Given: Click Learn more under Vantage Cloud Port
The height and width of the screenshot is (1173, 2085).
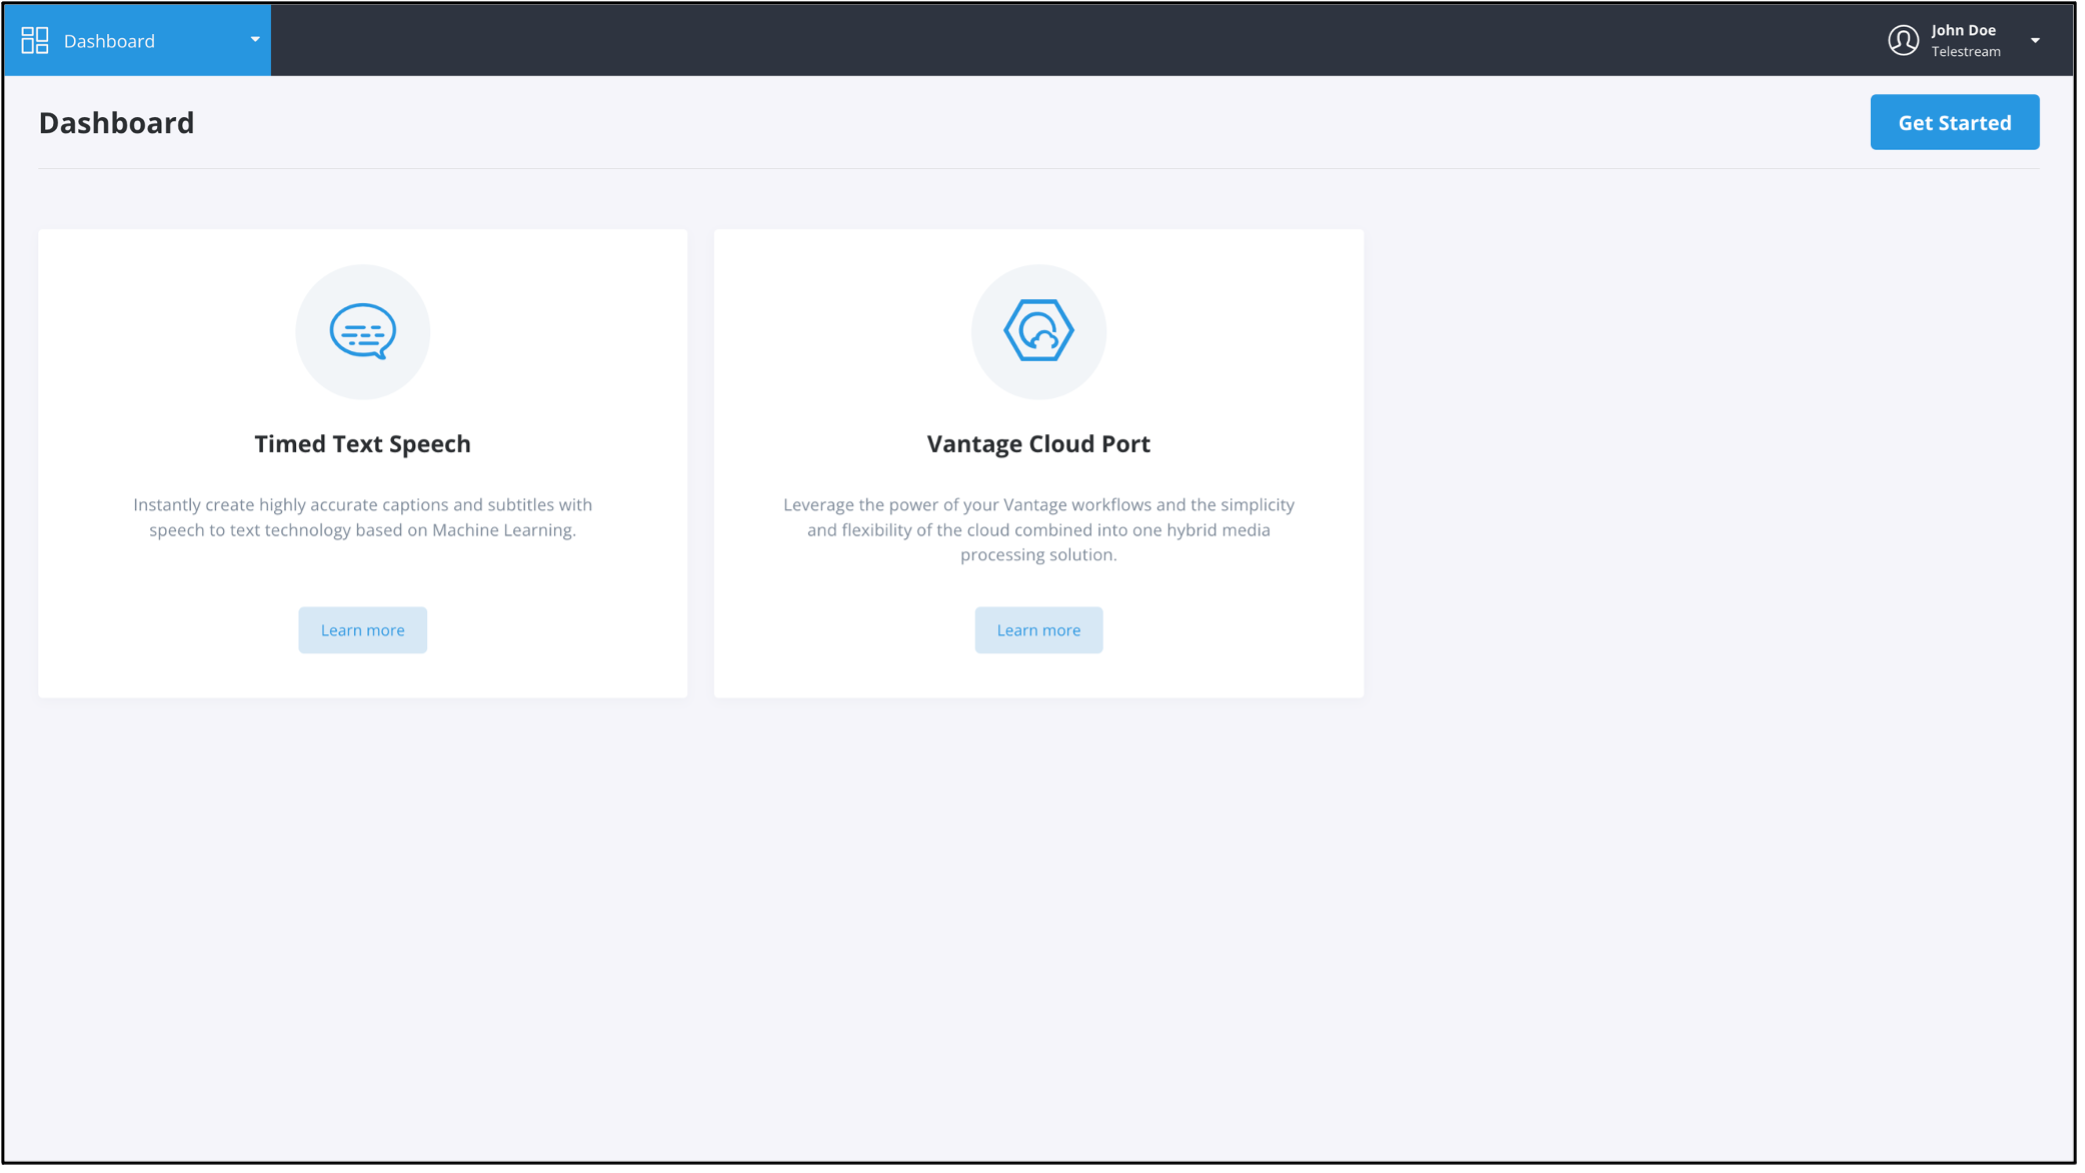Looking at the screenshot, I should [x=1038, y=630].
